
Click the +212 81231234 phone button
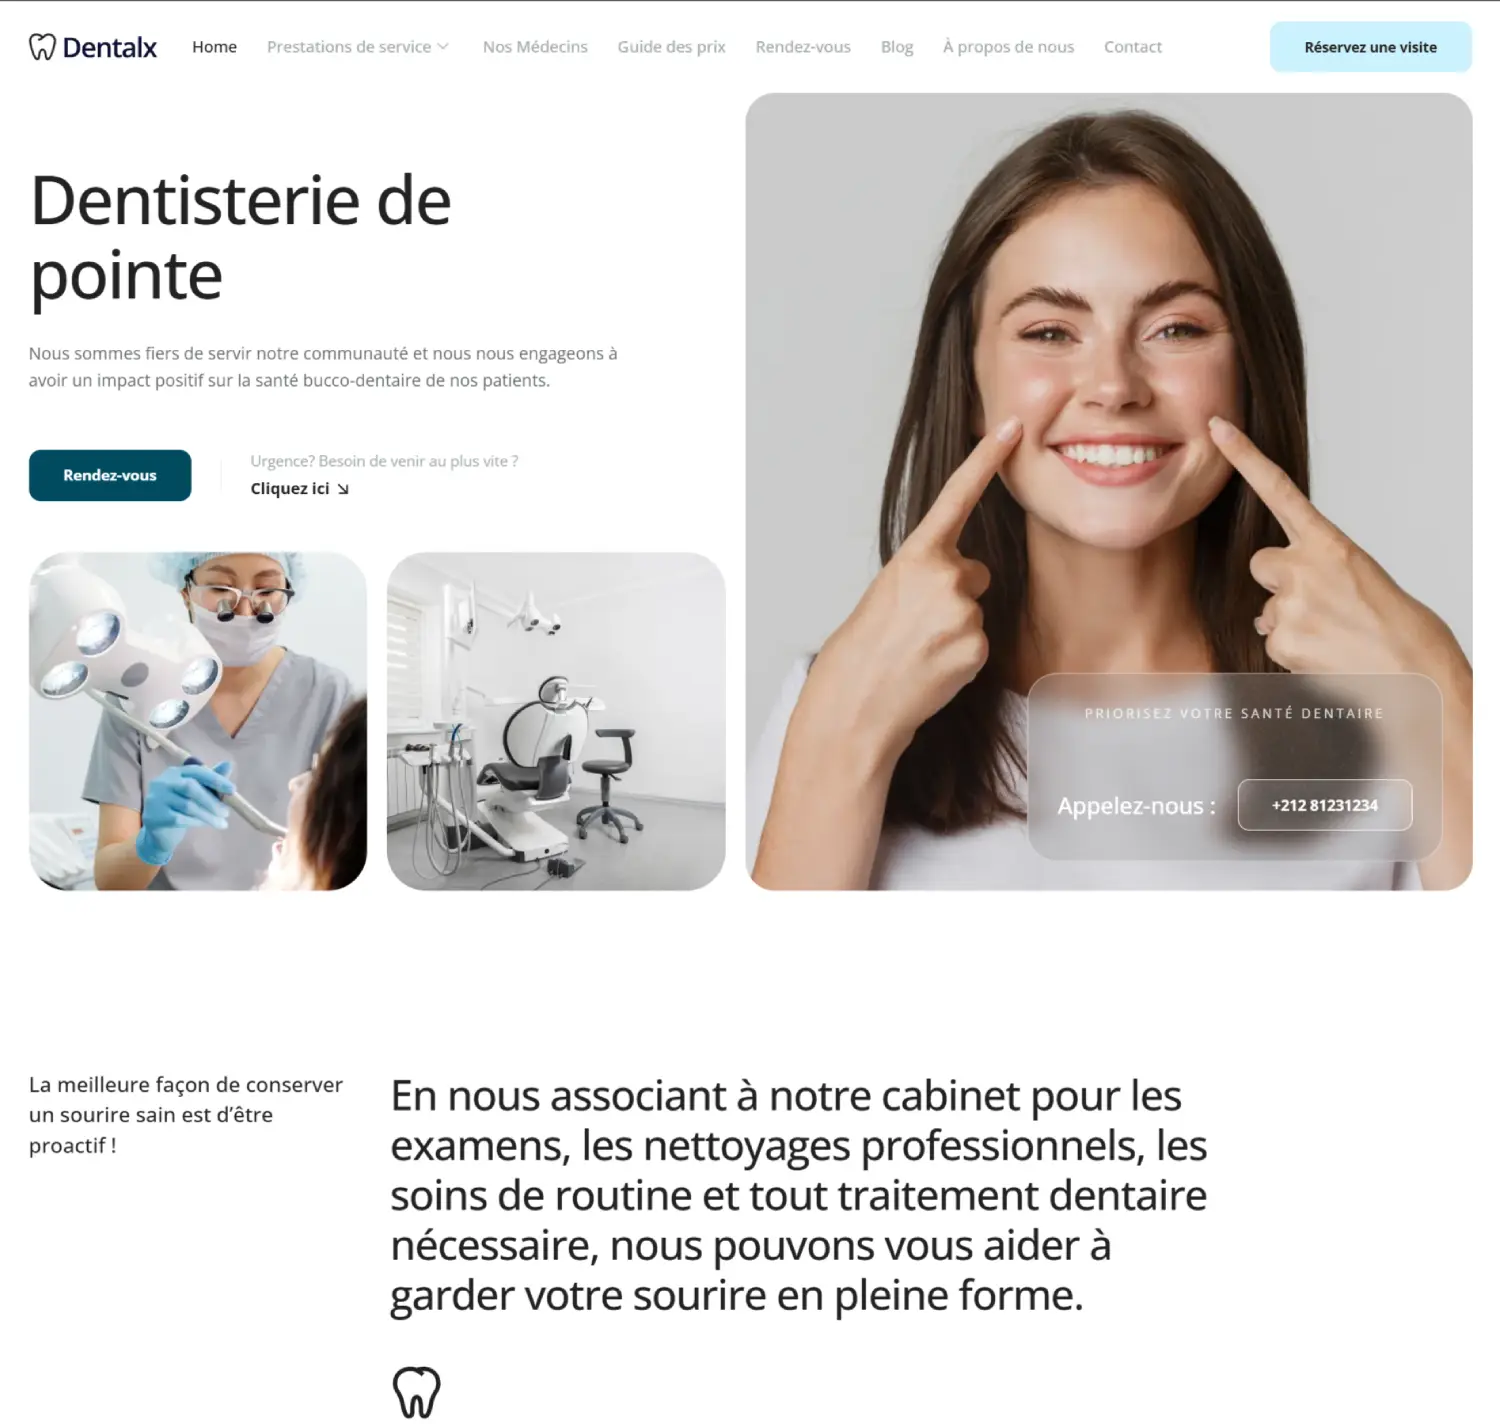(1324, 805)
